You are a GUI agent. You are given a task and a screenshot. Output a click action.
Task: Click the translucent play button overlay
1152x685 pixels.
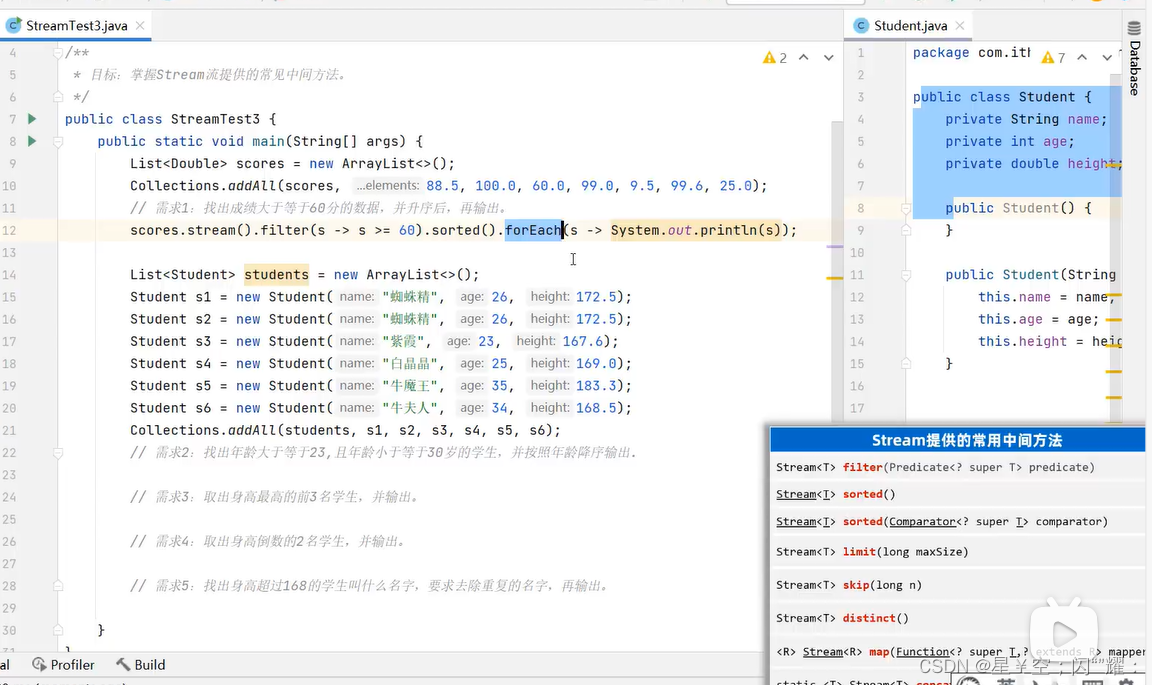point(1063,632)
